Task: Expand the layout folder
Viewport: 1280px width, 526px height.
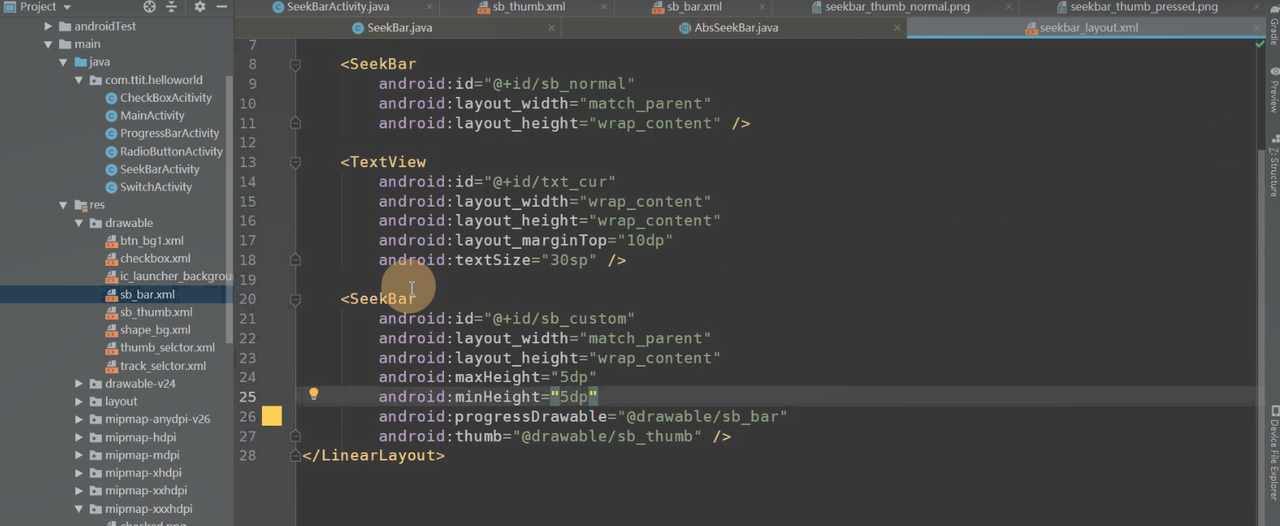Action: pos(80,401)
